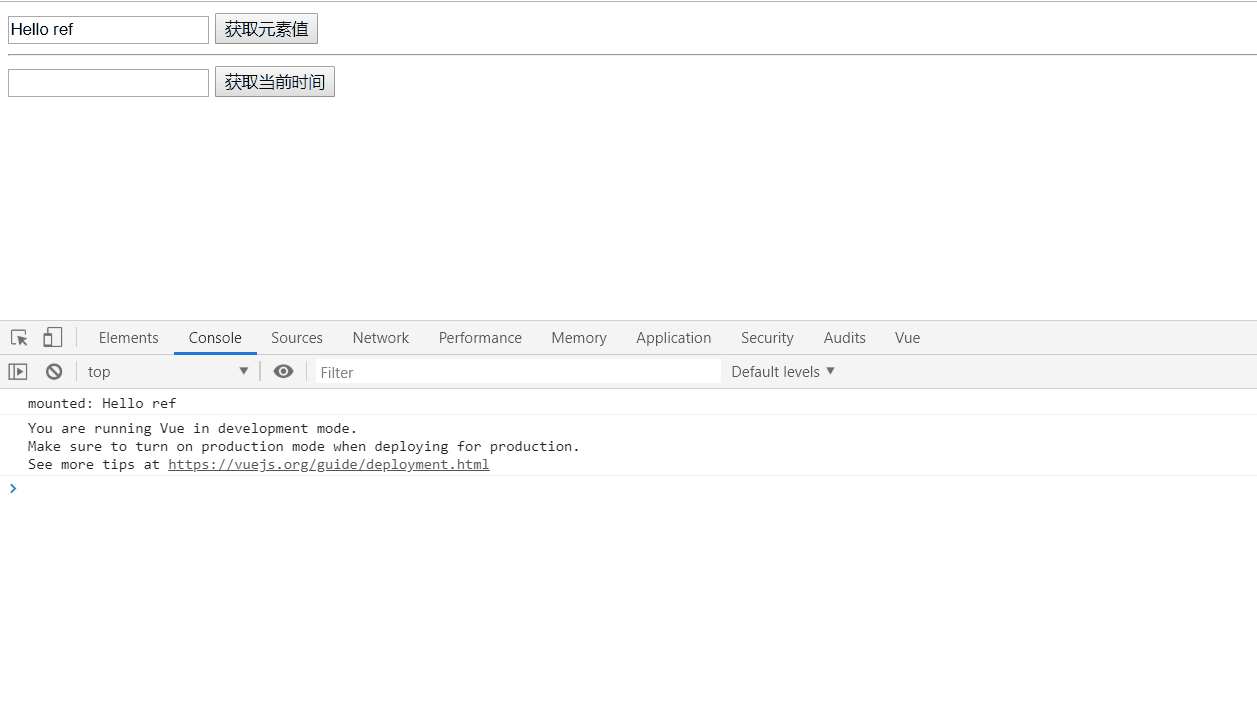
Task: Show the console sidebar panel icon
Action: [18, 372]
